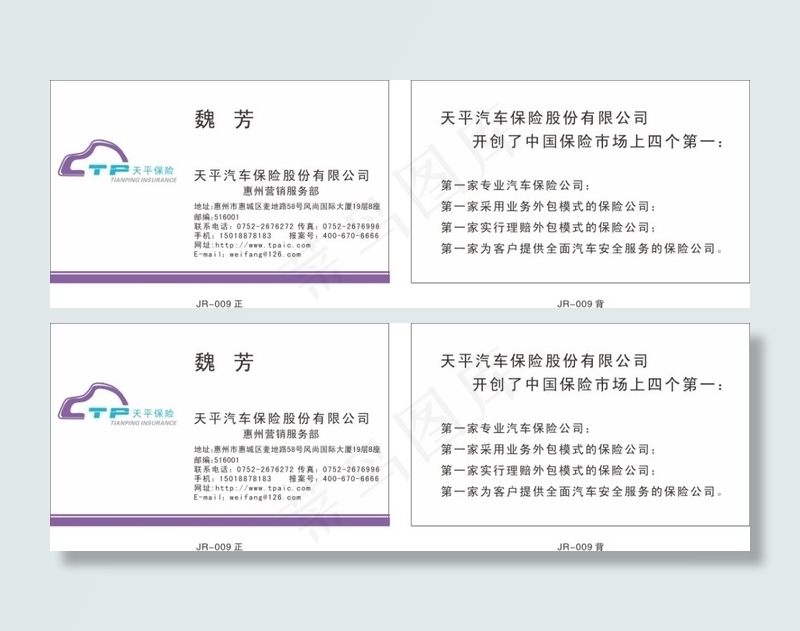The height and width of the screenshot is (631, 800).
Task: Click the lower JR-009 背 label
Action: 581,547
